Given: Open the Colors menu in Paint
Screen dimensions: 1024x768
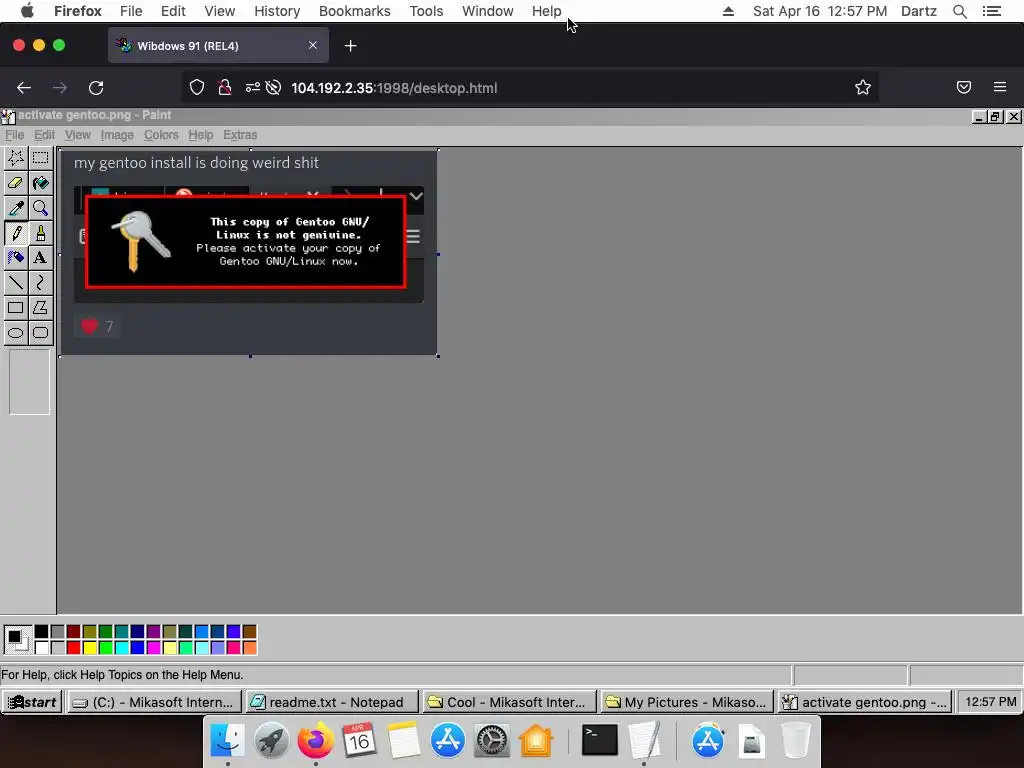Looking at the screenshot, I should 161,135.
